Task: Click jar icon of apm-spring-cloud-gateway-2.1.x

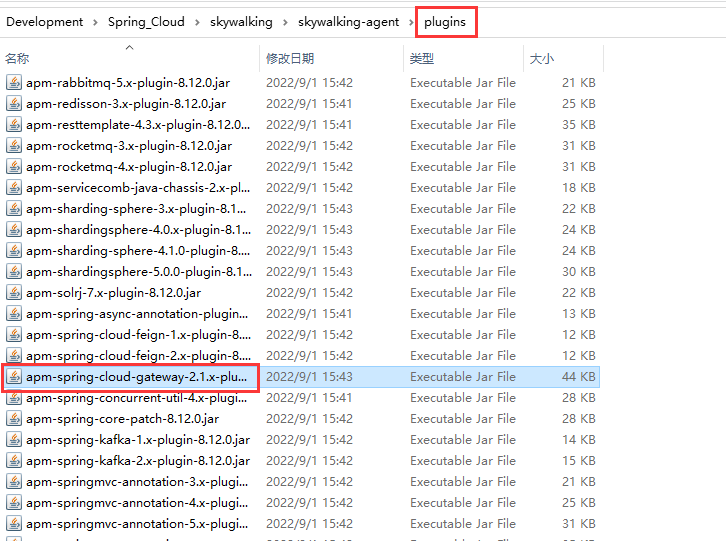Action: 14,377
